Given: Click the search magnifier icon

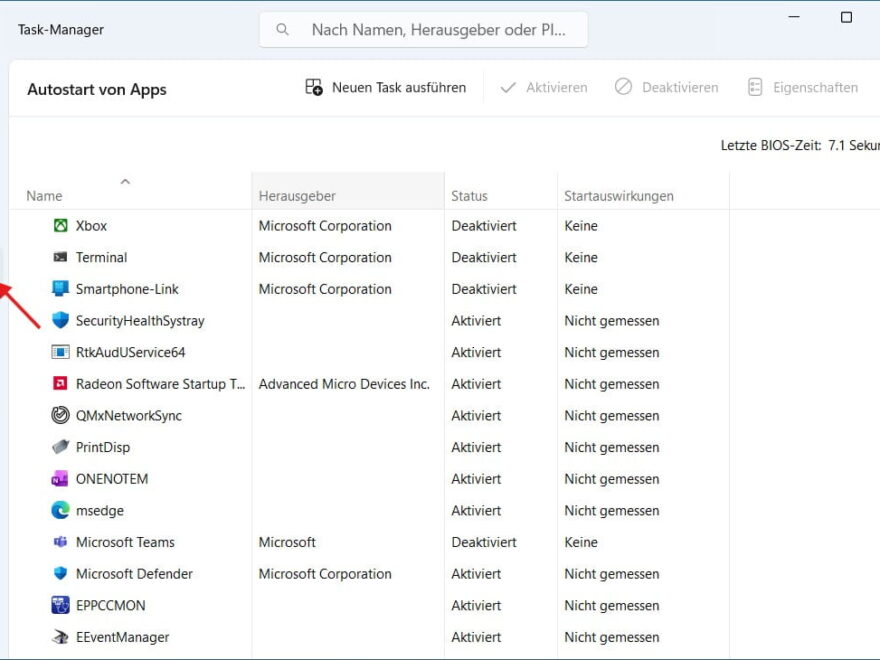Looking at the screenshot, I should point(283,29).
